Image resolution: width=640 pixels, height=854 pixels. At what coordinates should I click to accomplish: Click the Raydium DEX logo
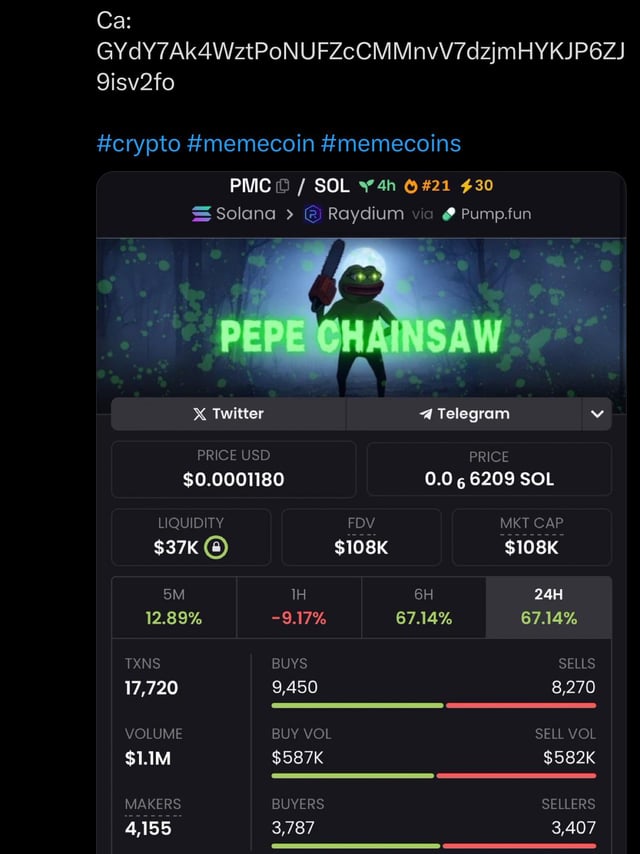[x=313, y=214]
